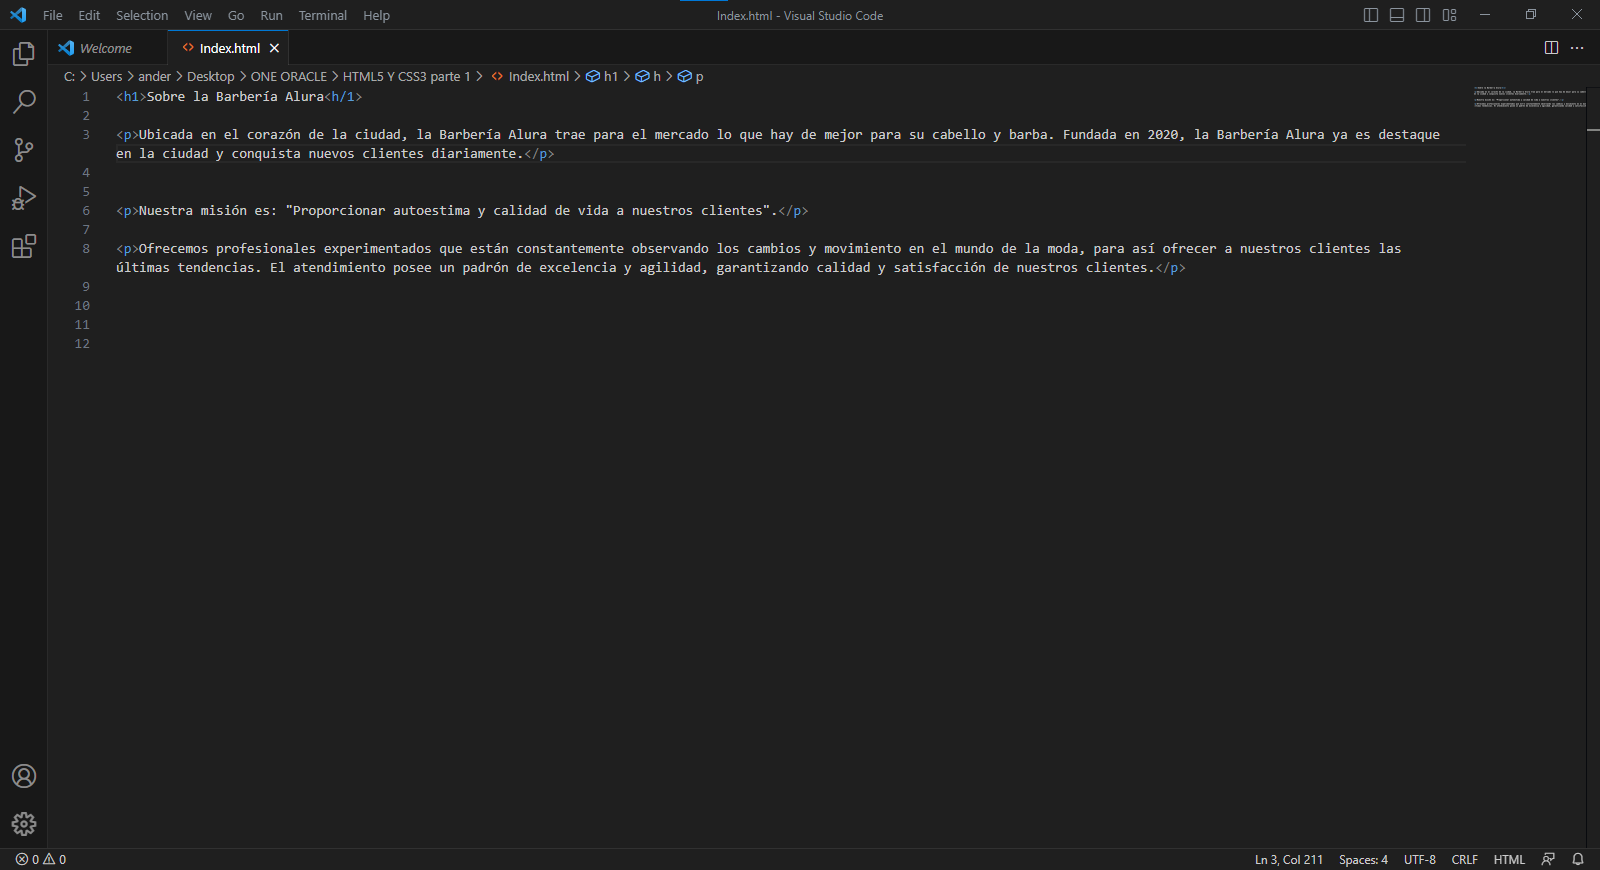Screen dimensions: 1600x870
Task: Expand the p symbol breadcrumb
Action: coord(691,76)
